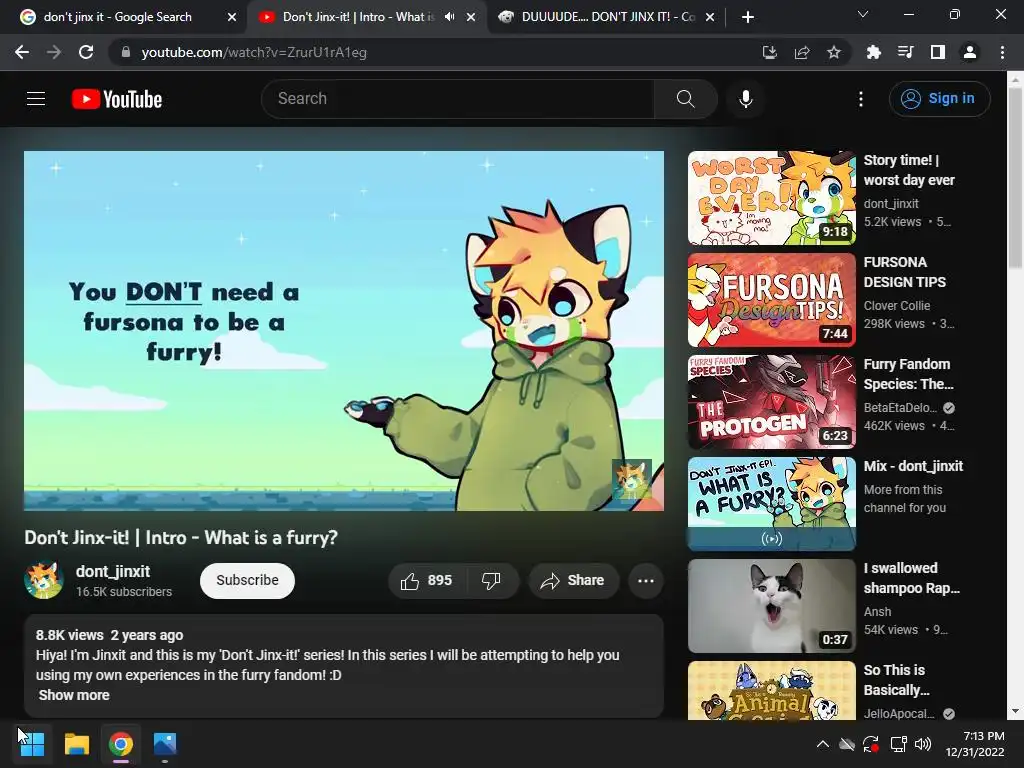Select the Don't Jinx-it Intro YouTube tab

(366, 17)
